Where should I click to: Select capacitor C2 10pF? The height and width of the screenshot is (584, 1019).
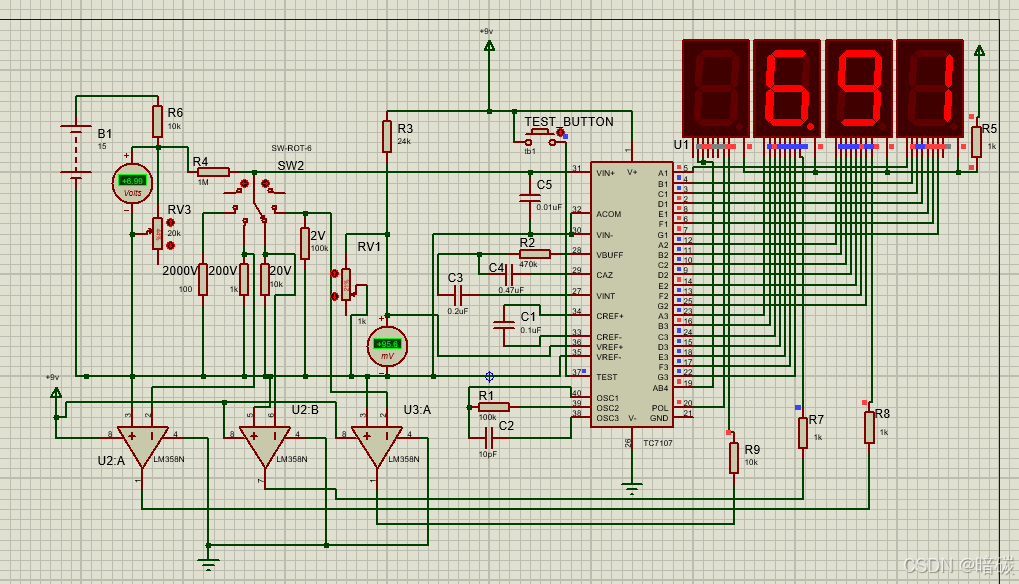point(489,438)
